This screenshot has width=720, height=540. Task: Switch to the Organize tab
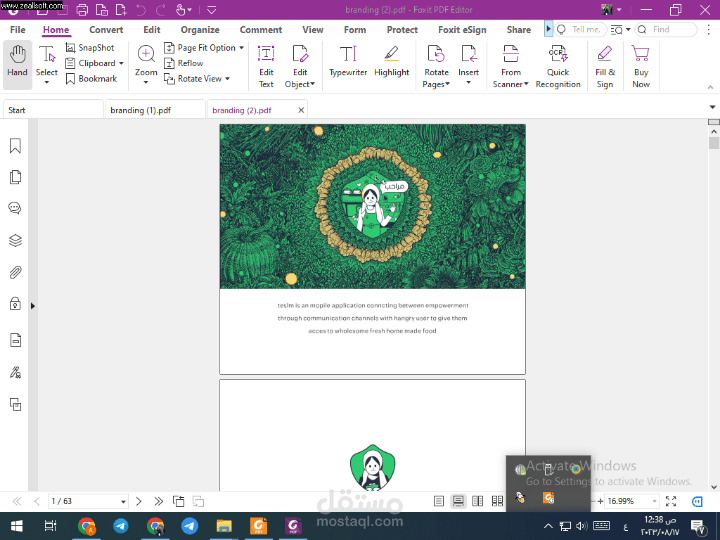click(200, 30)
